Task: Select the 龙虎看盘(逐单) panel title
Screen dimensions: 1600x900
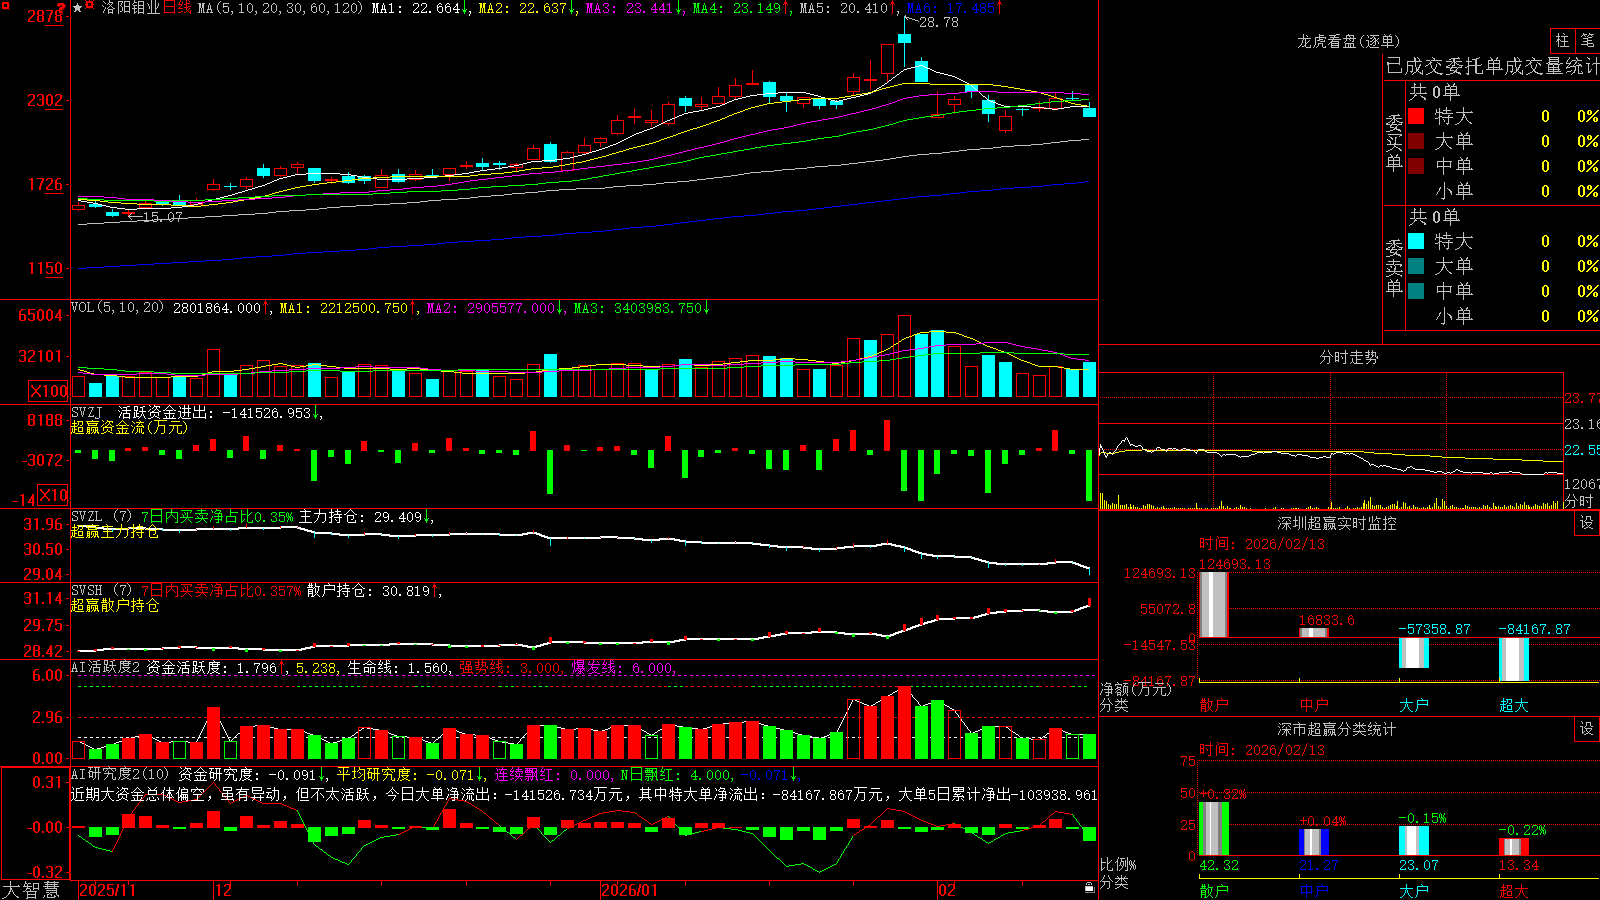Action: (1348, 41)
